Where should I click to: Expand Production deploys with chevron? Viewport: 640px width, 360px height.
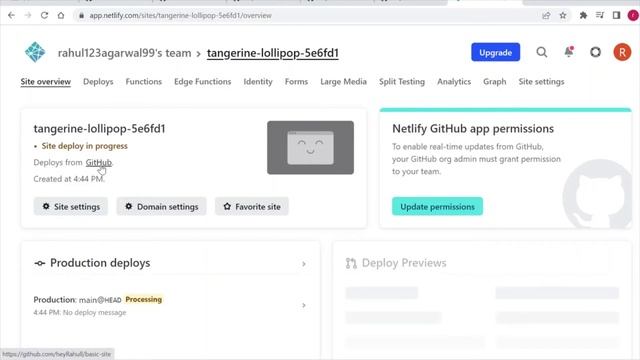pos(304,264)
